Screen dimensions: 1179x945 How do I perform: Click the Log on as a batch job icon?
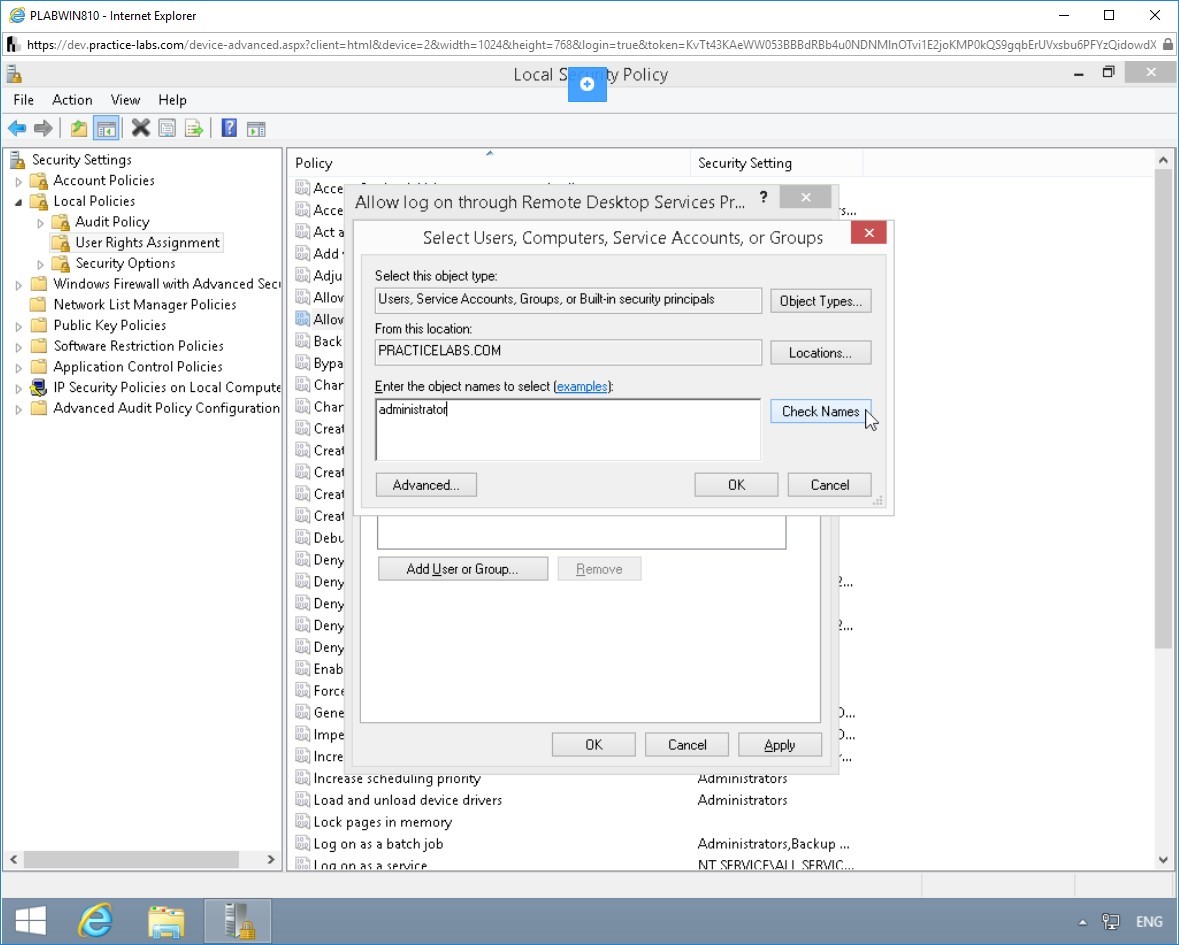click(302, 844)
